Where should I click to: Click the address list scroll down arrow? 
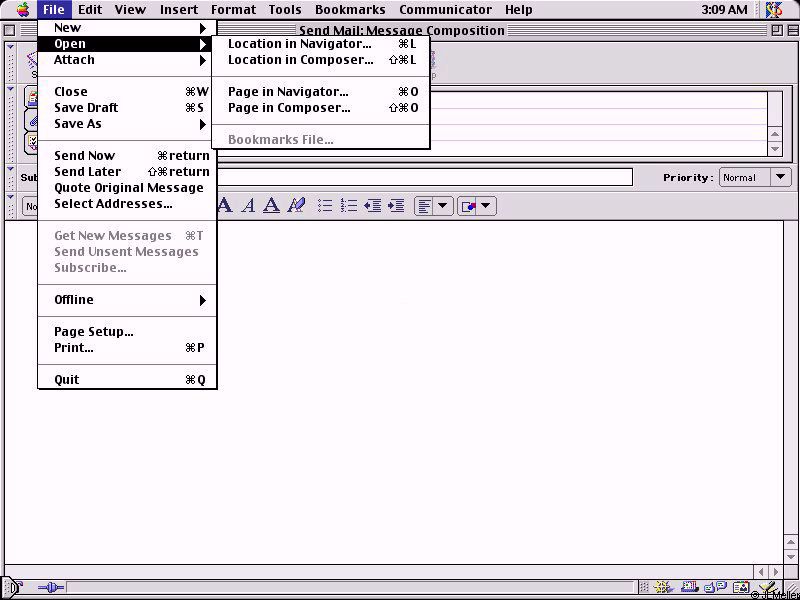pos(775,148)
